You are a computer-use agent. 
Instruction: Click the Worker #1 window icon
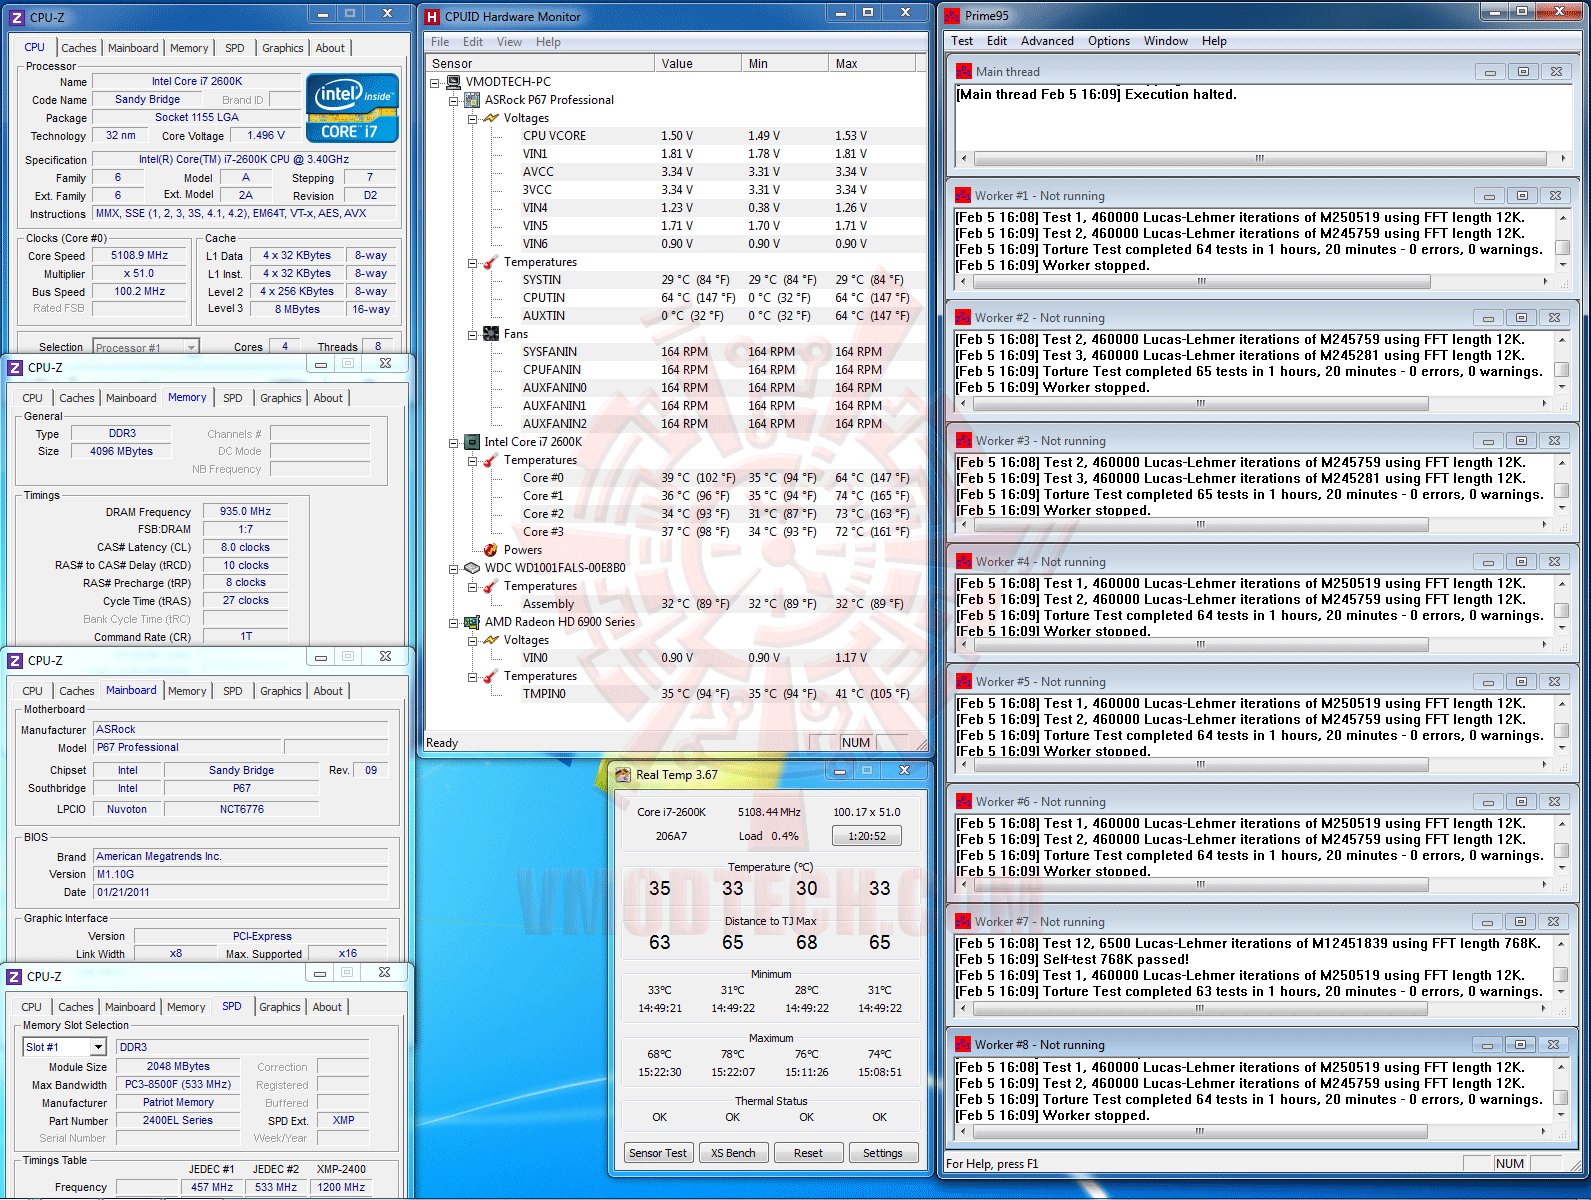pos(964,196)
